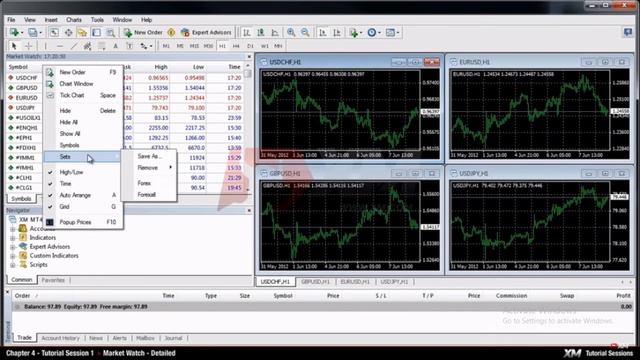Click the Market Watch vertical scrollbar
The image size is (640, 360).
(248, 127)
